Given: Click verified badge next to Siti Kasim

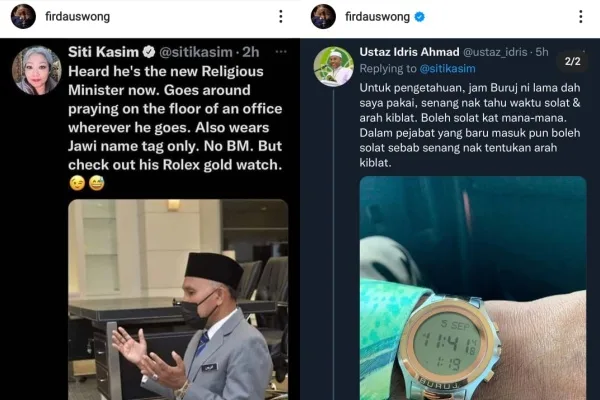Looking at the screenshot, I should [150, 52].
